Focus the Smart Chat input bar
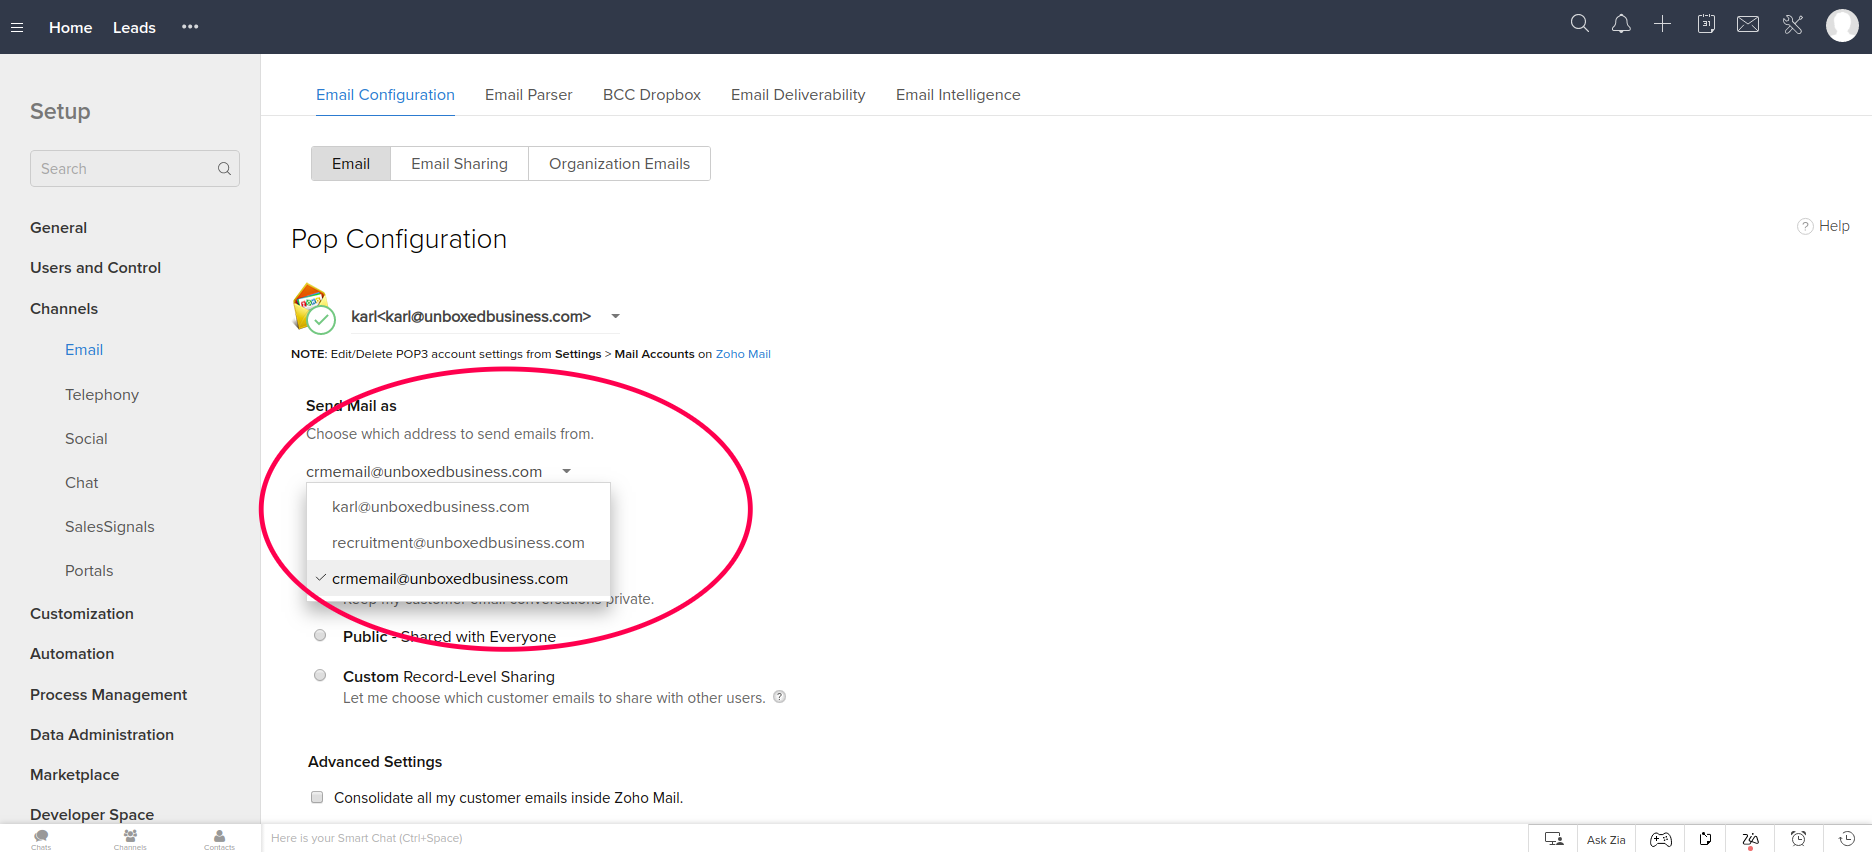 (x=895, y=838)
